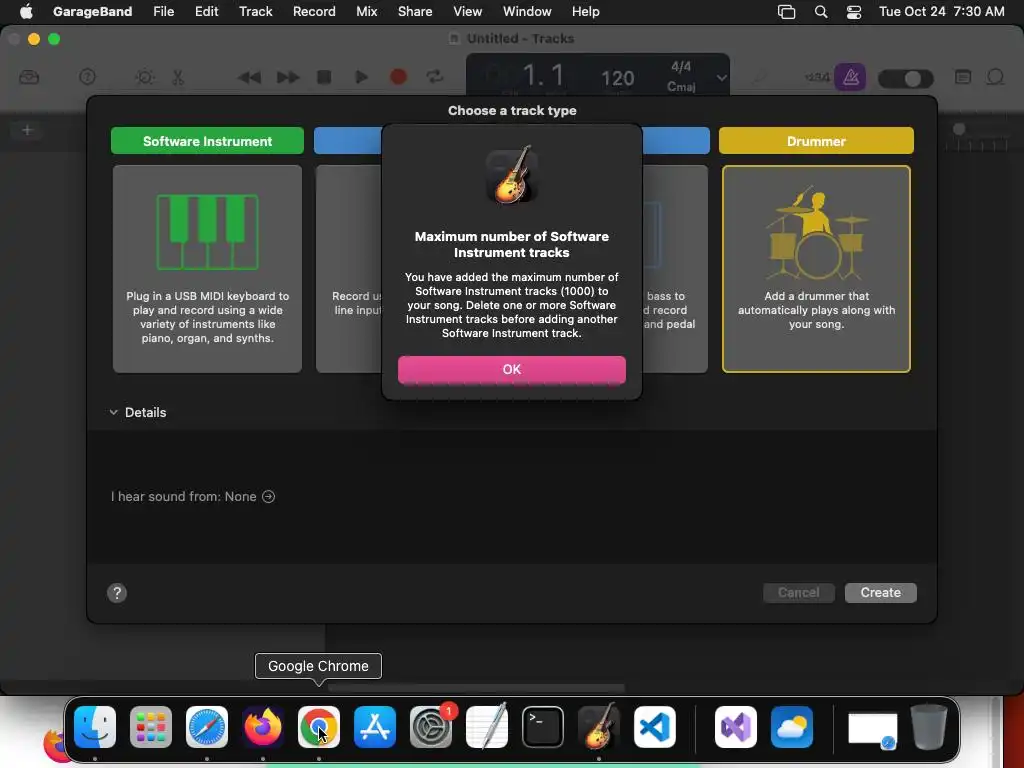This screenshot has height=768, width=1024.
Task: Open Control Center in menu bar
Action: pos(854,12)
